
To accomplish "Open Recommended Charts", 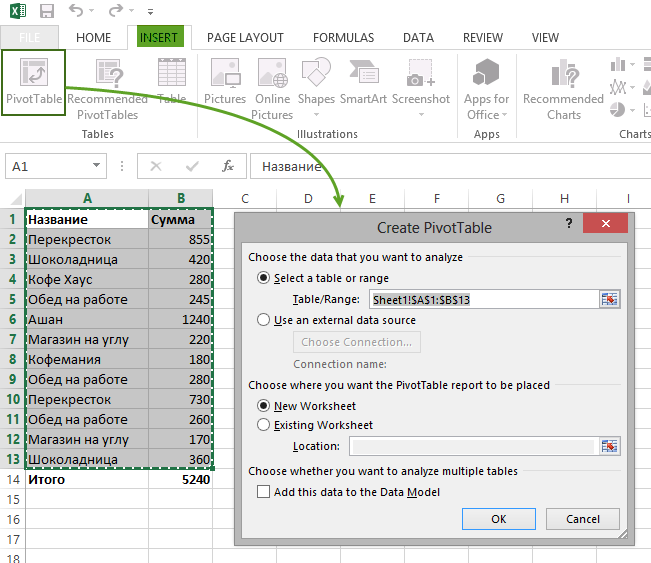I will pyautogui.click(x=563, y=88).
